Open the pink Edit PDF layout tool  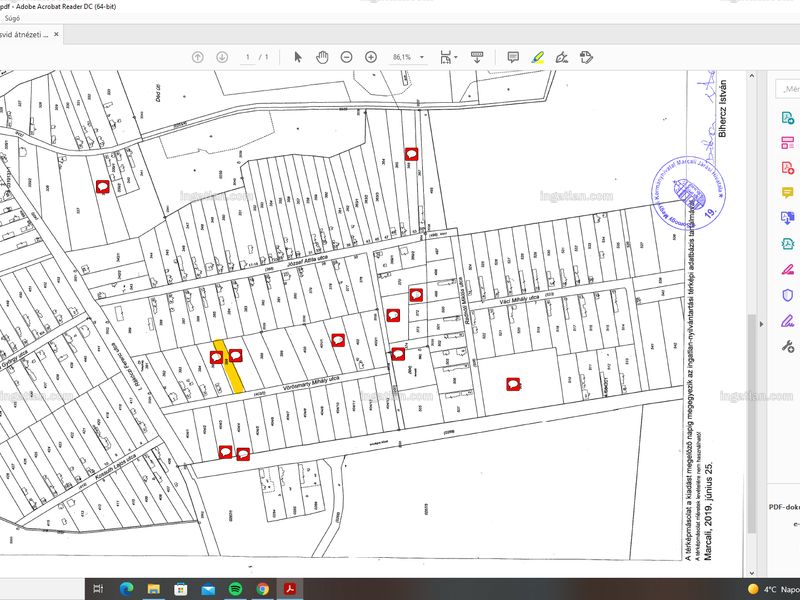pyautogui.click(x=787, y=143)
